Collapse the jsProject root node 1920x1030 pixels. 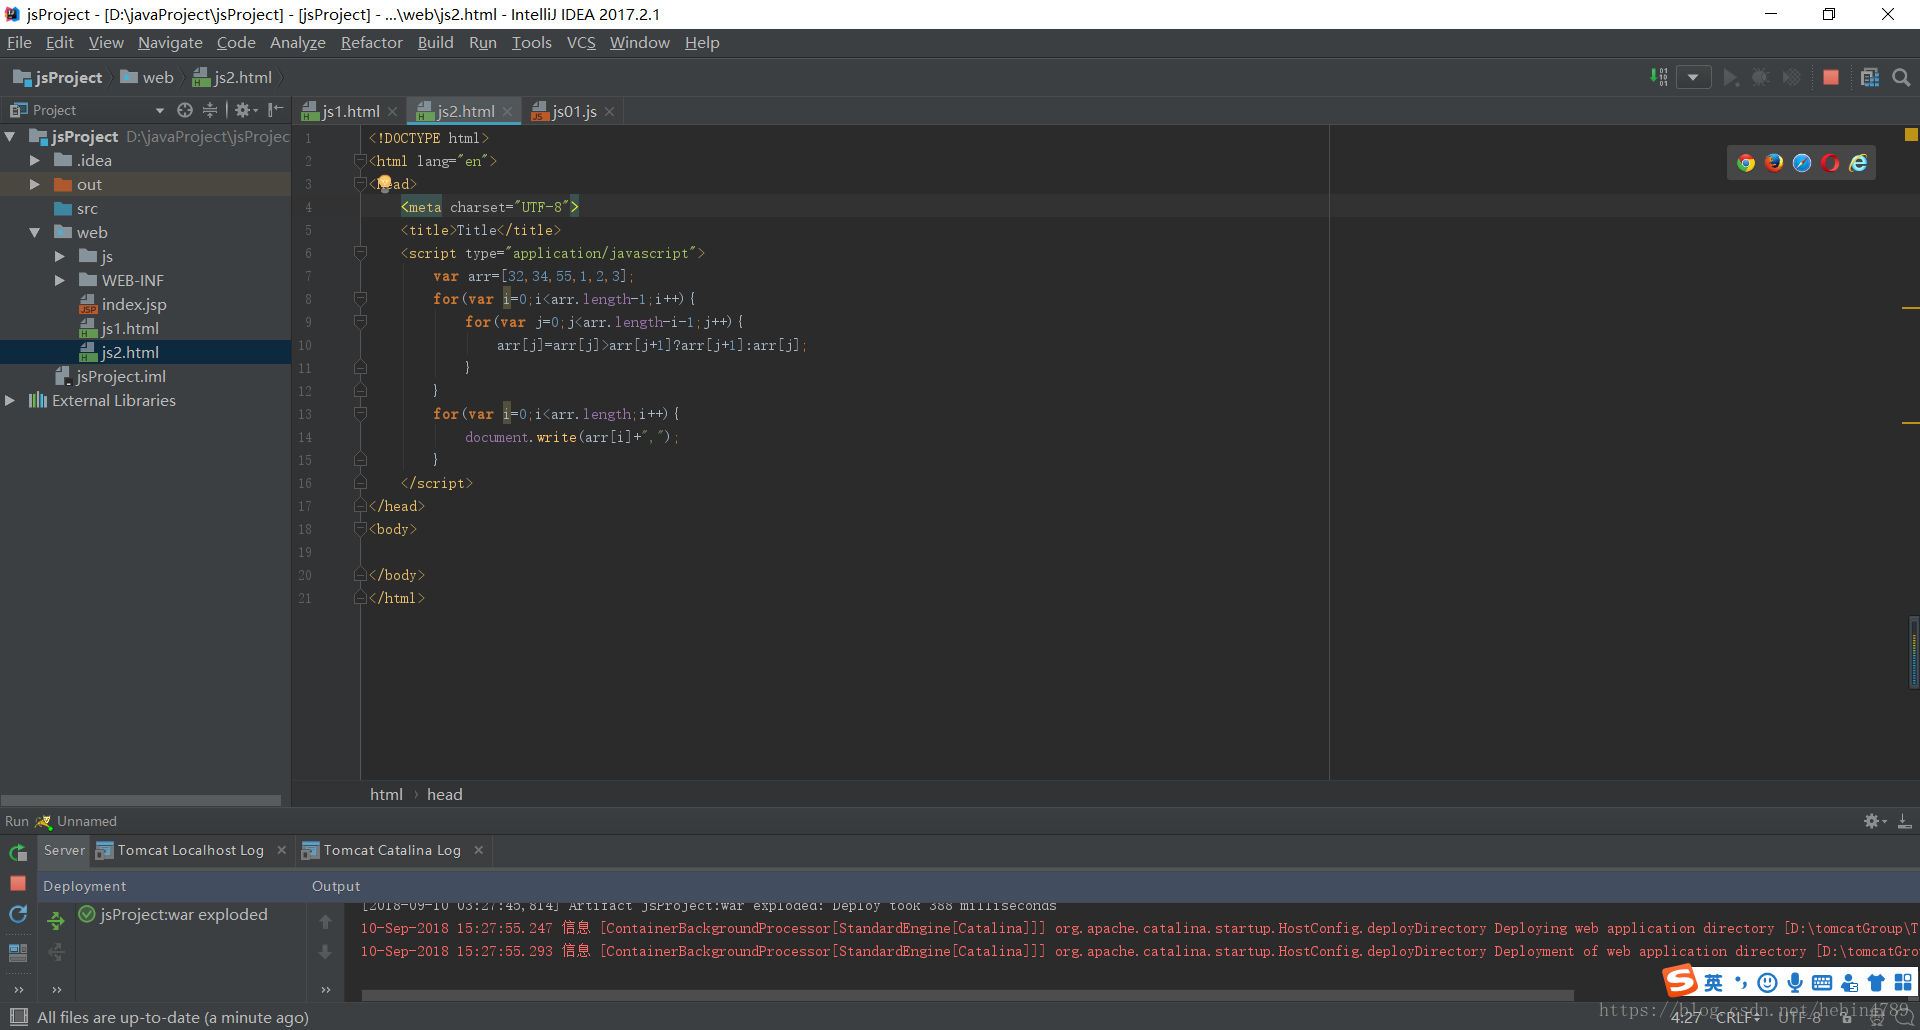[10, 136]
